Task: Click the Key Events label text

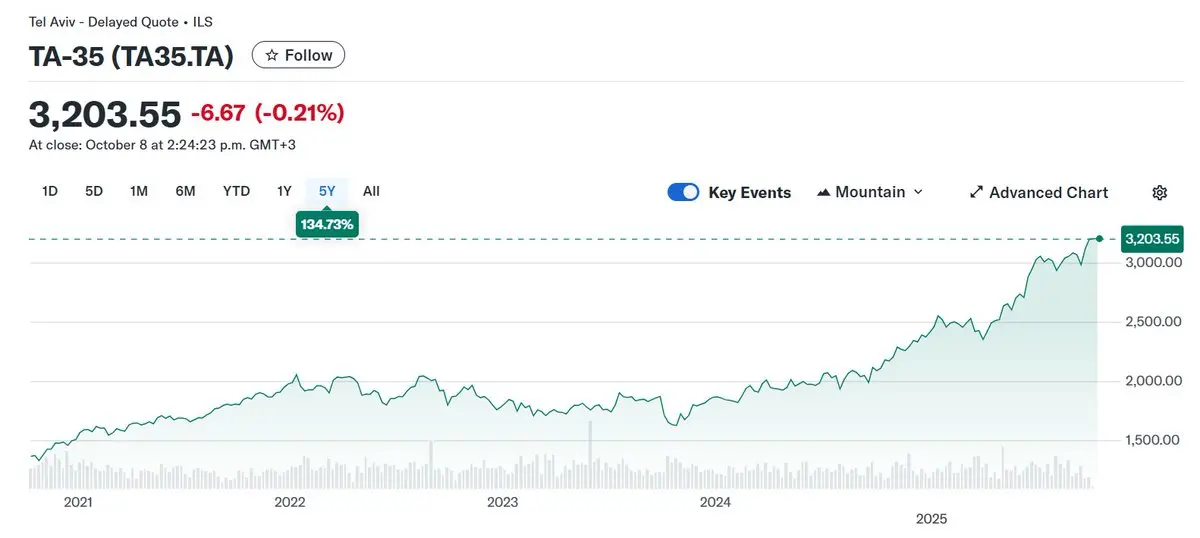Action: (749, 193)
